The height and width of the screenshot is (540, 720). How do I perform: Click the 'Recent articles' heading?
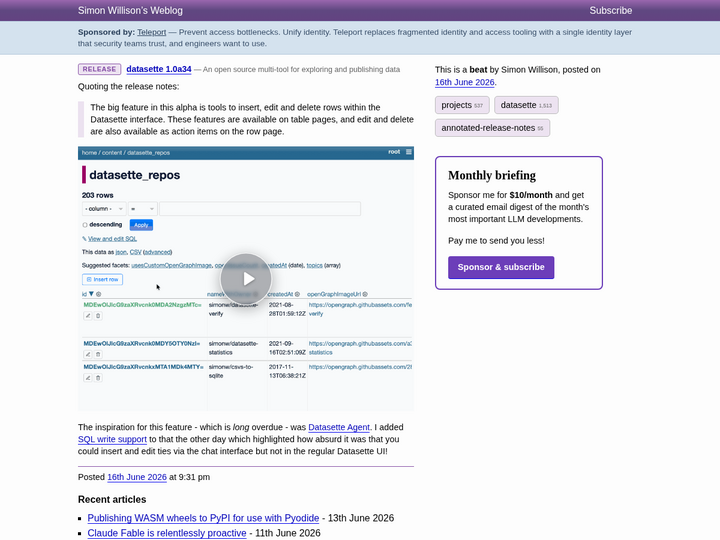112,500
